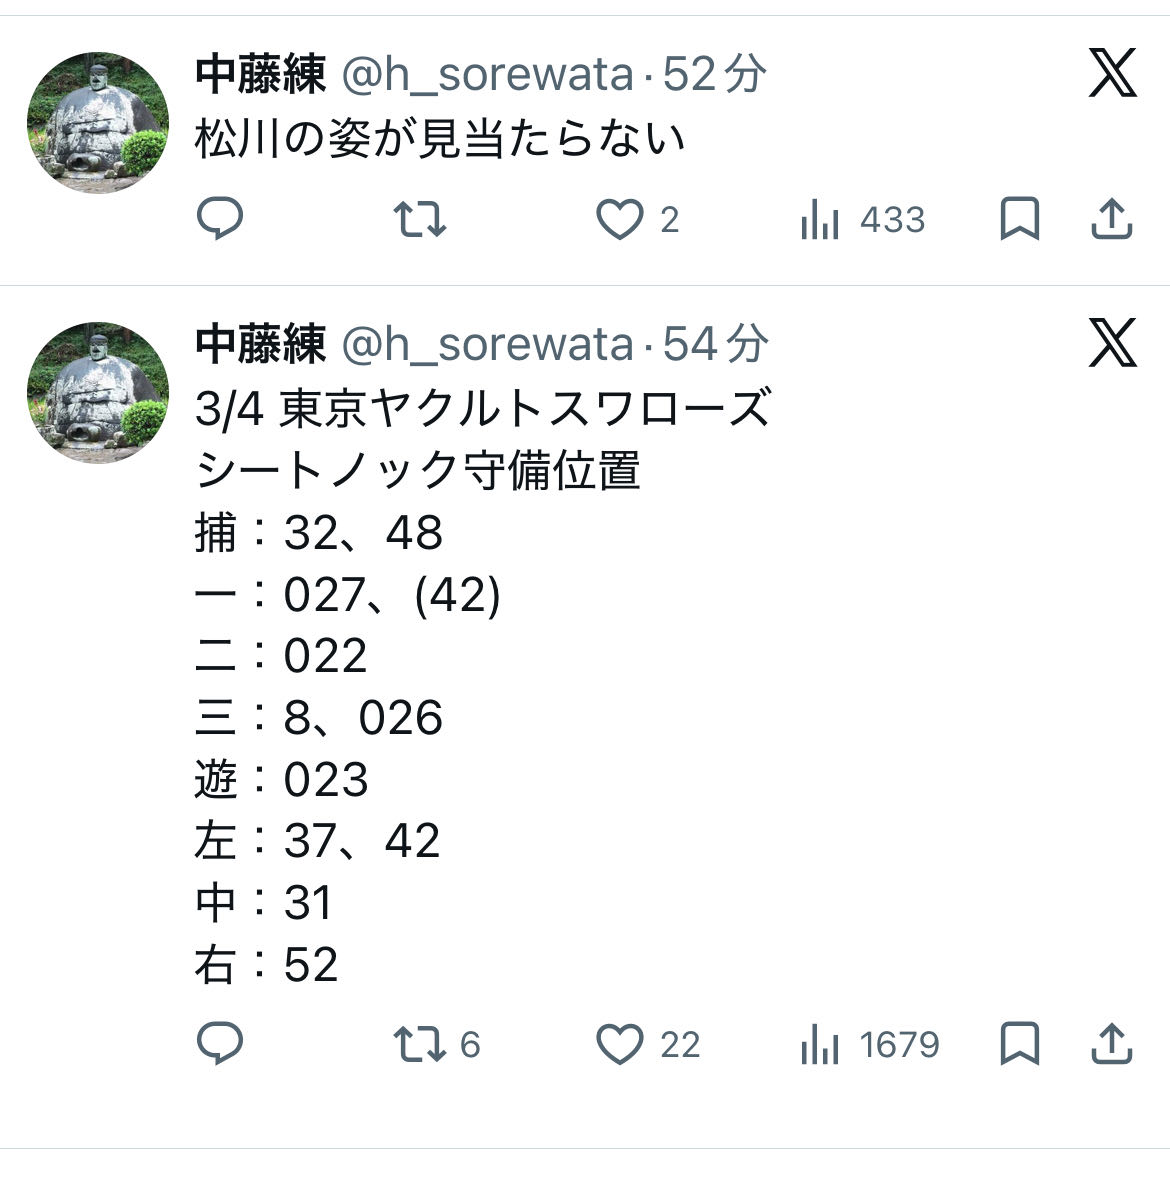View analytics showing 433 views
This screenshot has width=1170, height=1187.
tap(862, 219)
